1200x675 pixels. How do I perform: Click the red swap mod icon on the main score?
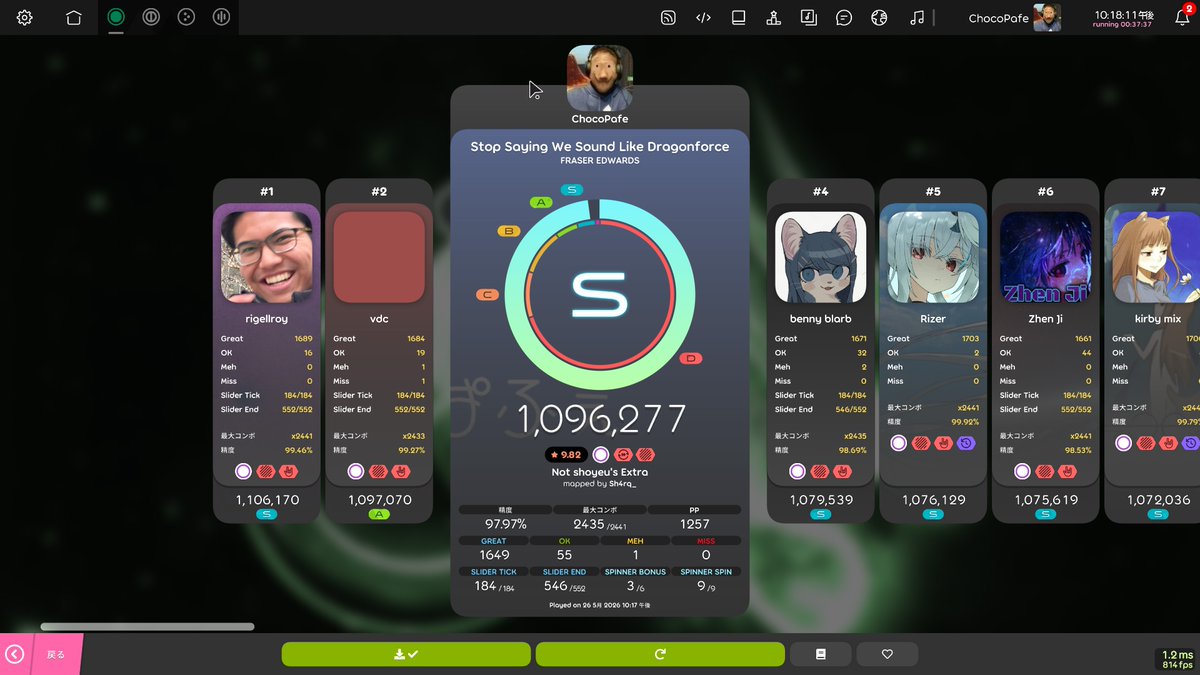(623, 455)
